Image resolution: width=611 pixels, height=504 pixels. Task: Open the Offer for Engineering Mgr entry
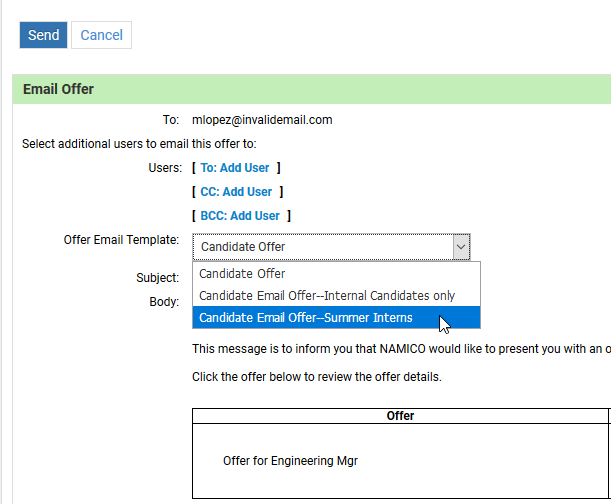[290, 461]
